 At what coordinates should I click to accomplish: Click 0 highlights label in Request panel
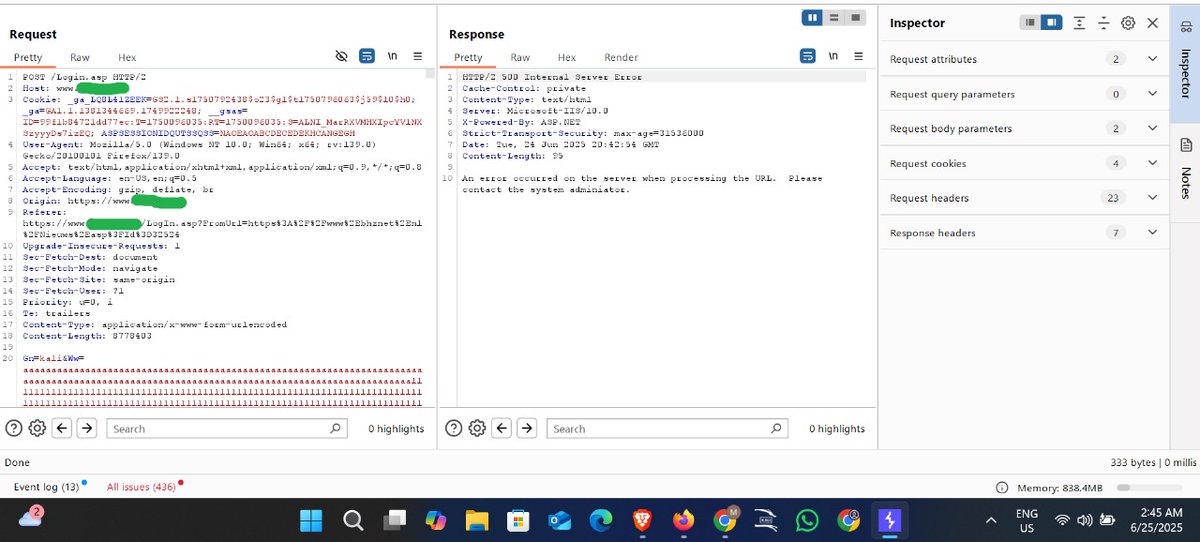tap(396, 429)
